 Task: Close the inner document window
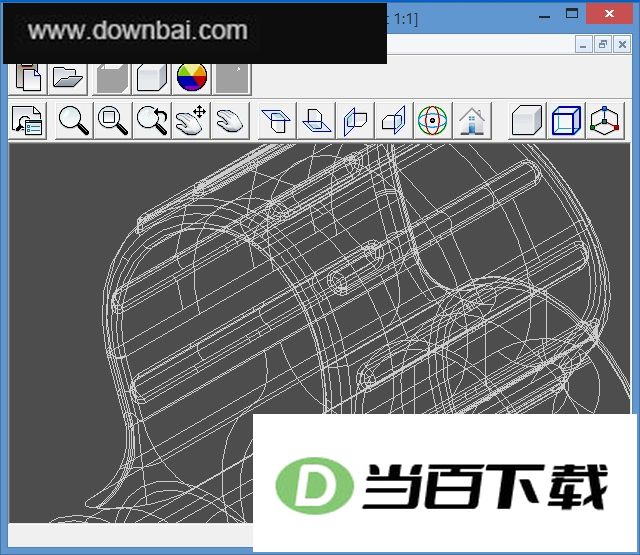coord(622,44)
